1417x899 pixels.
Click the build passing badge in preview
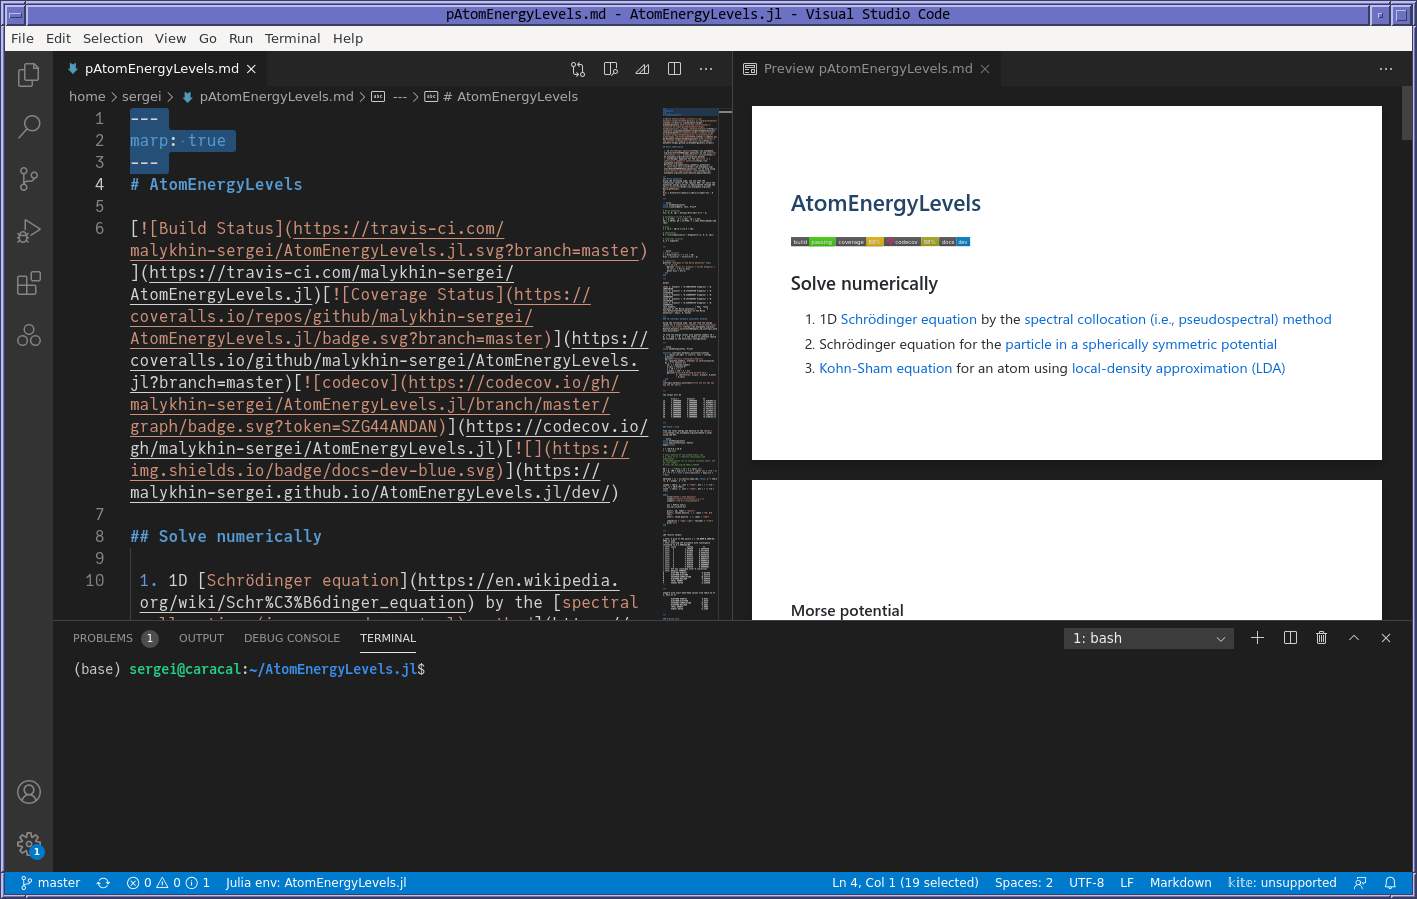pos(813,242)
